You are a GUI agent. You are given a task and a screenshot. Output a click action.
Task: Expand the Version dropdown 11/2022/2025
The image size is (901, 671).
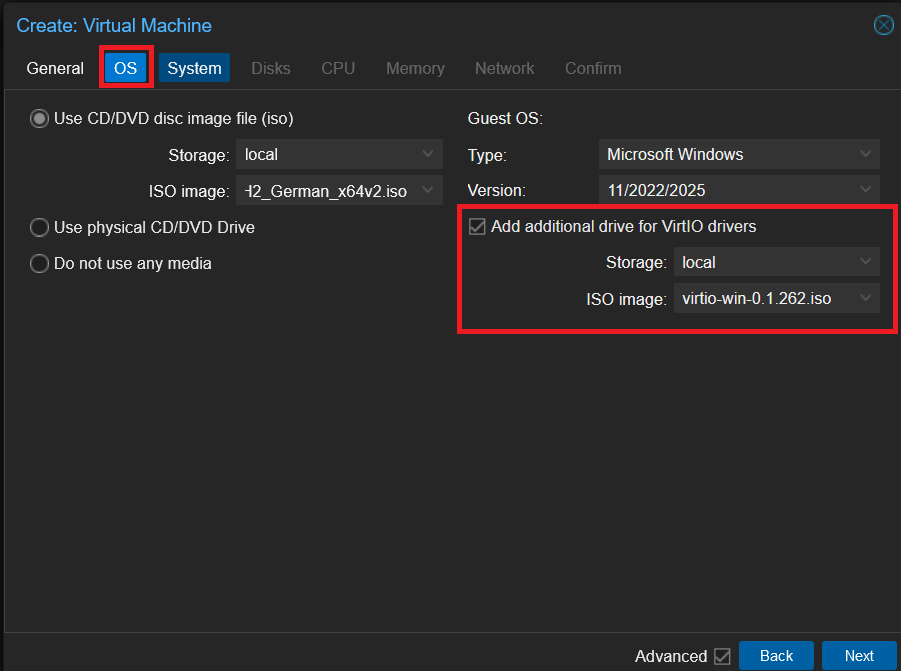click(739, 190)
